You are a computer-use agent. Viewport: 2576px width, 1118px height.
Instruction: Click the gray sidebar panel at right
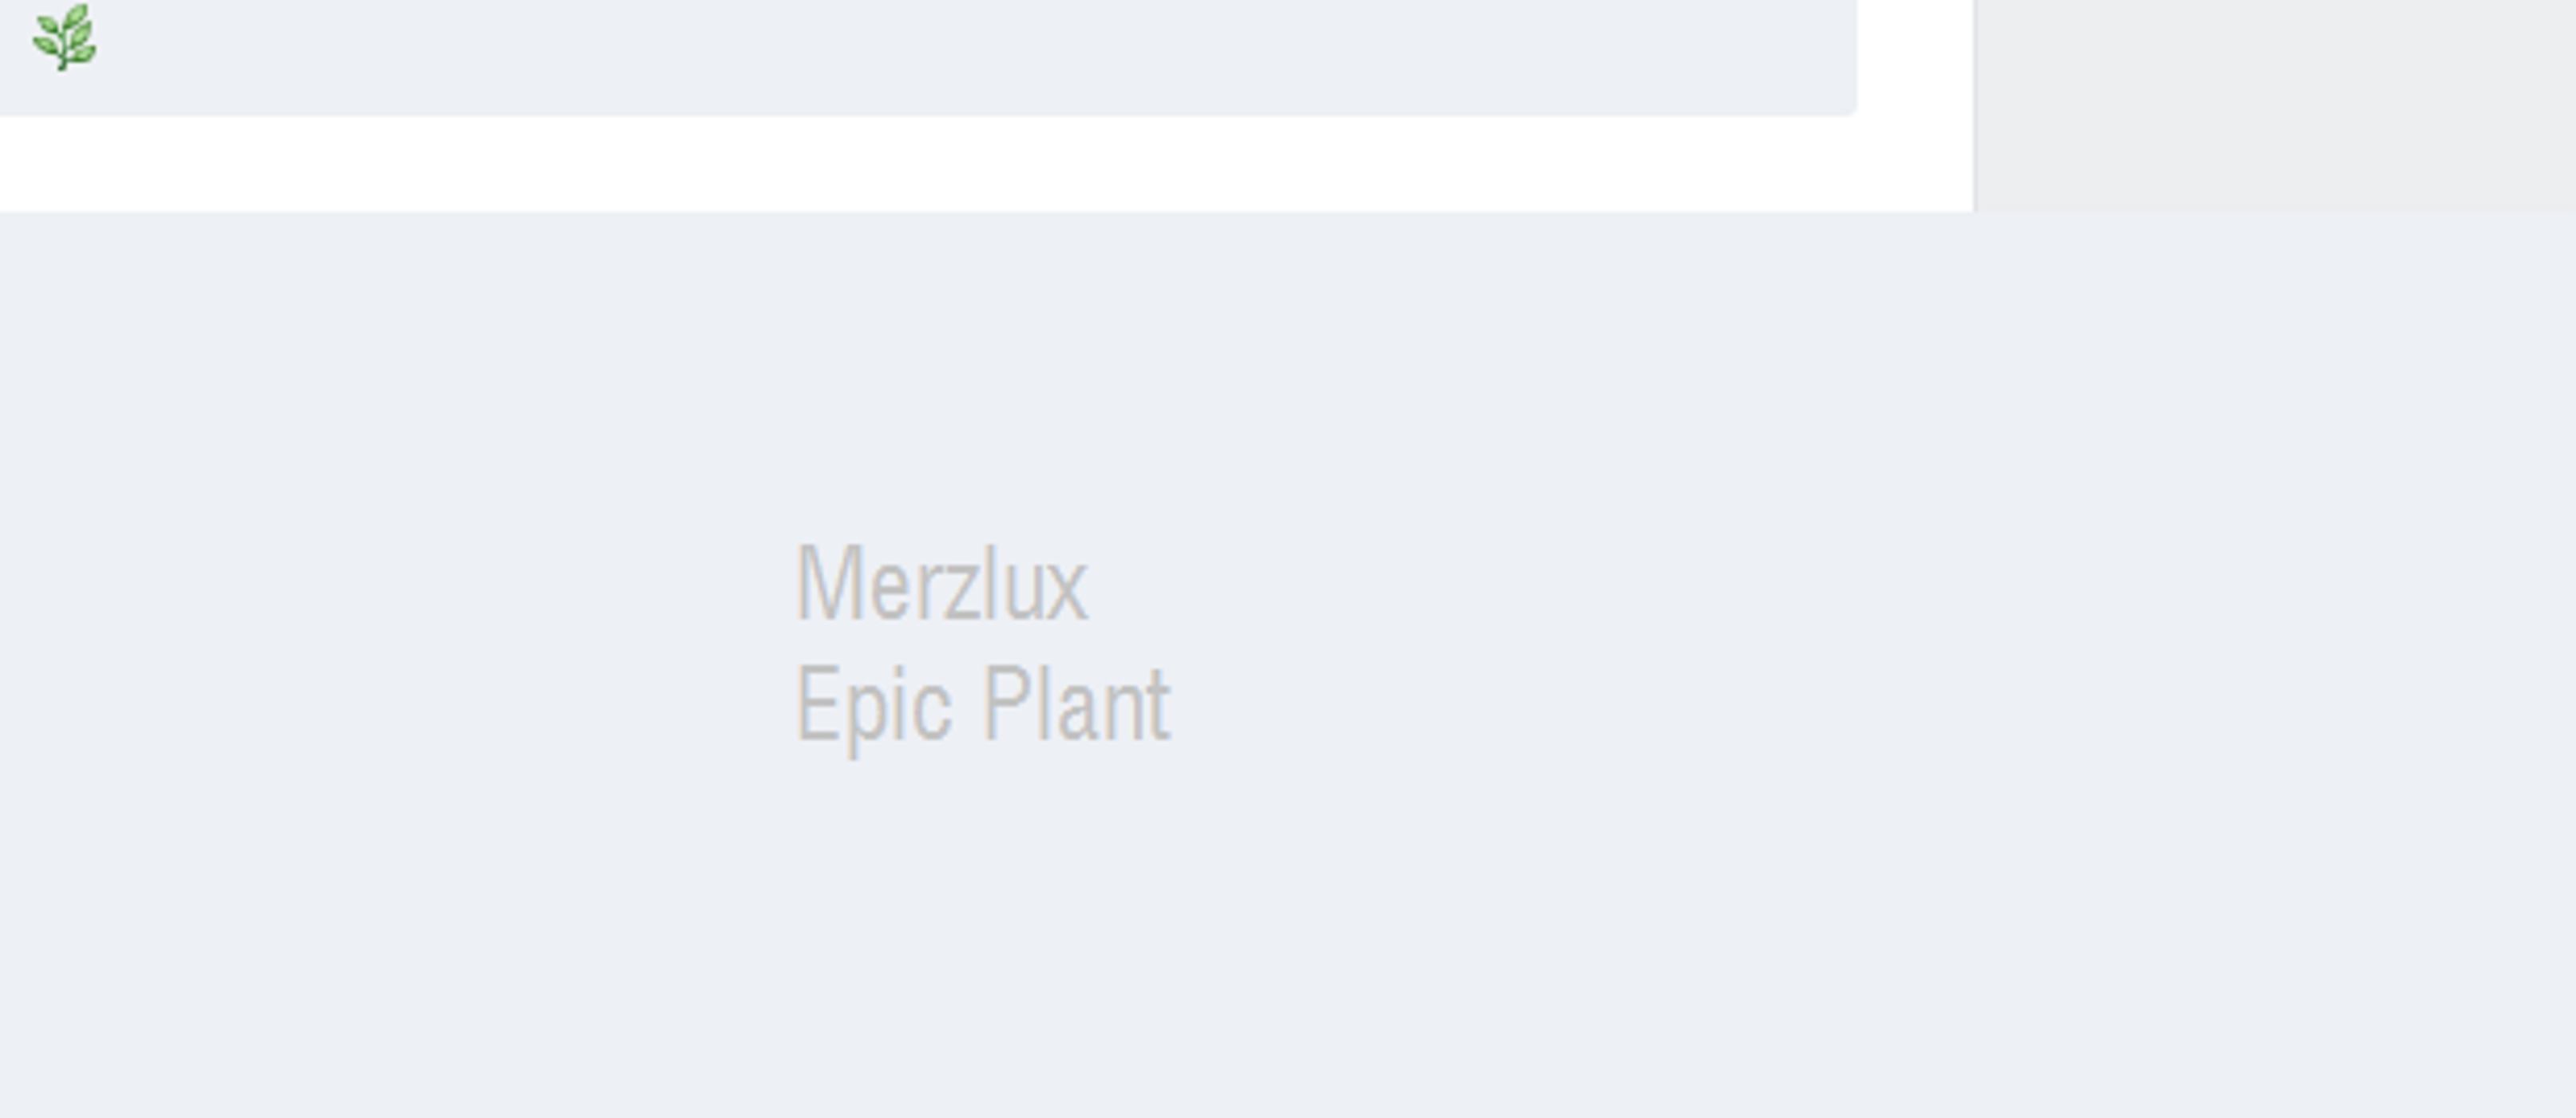coord(2276,105)
